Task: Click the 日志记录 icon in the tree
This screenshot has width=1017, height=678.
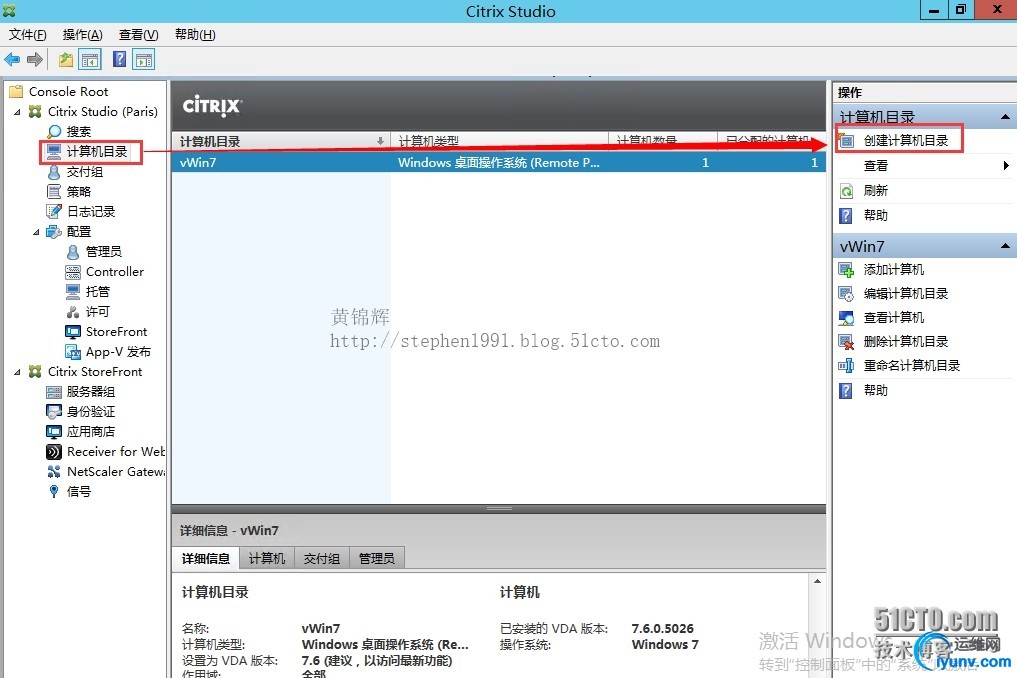Action: 54,212
